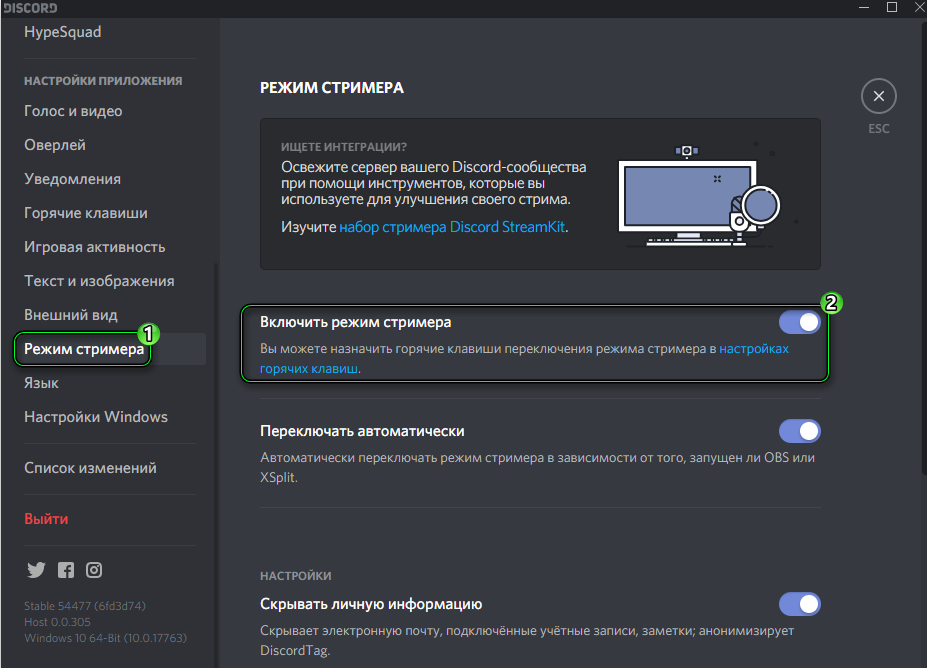Close settings with the ESC circle button
The image size is (927, 668).
[x=878, y=97]
